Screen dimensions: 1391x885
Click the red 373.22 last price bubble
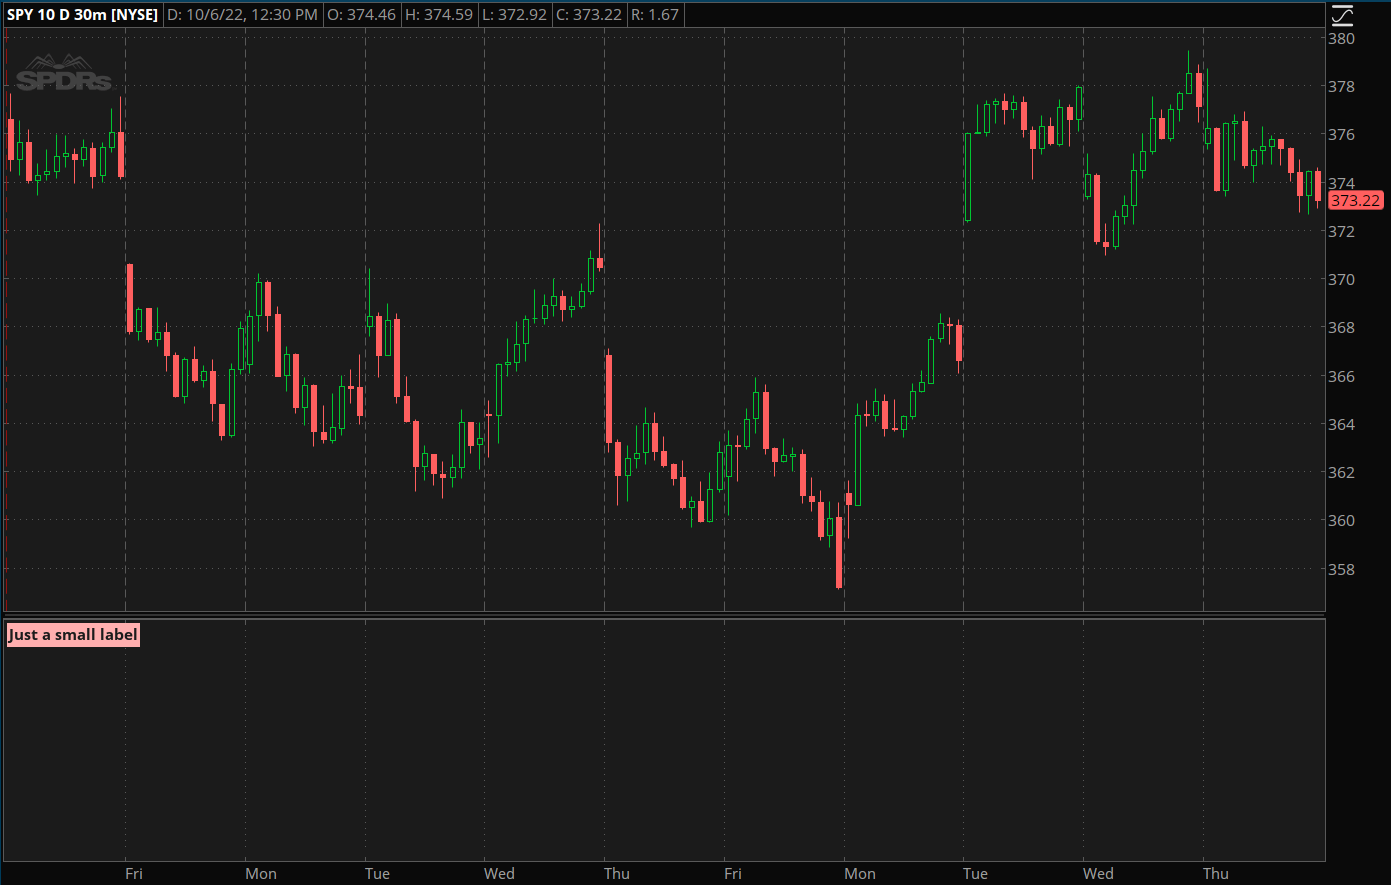pyautogui.click(x=1355, y=200)
